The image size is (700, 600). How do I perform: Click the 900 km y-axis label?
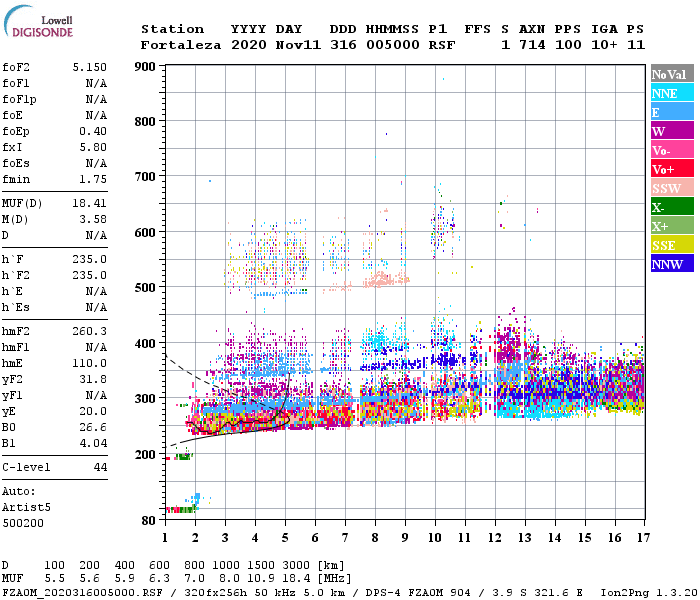click(145, 67)
